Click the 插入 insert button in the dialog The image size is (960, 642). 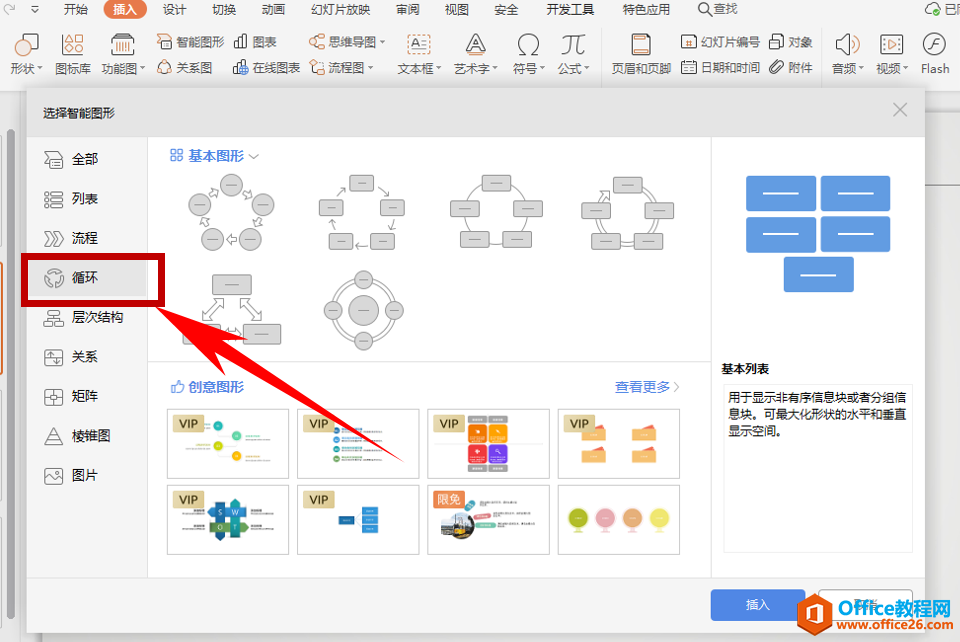point(757,605)
